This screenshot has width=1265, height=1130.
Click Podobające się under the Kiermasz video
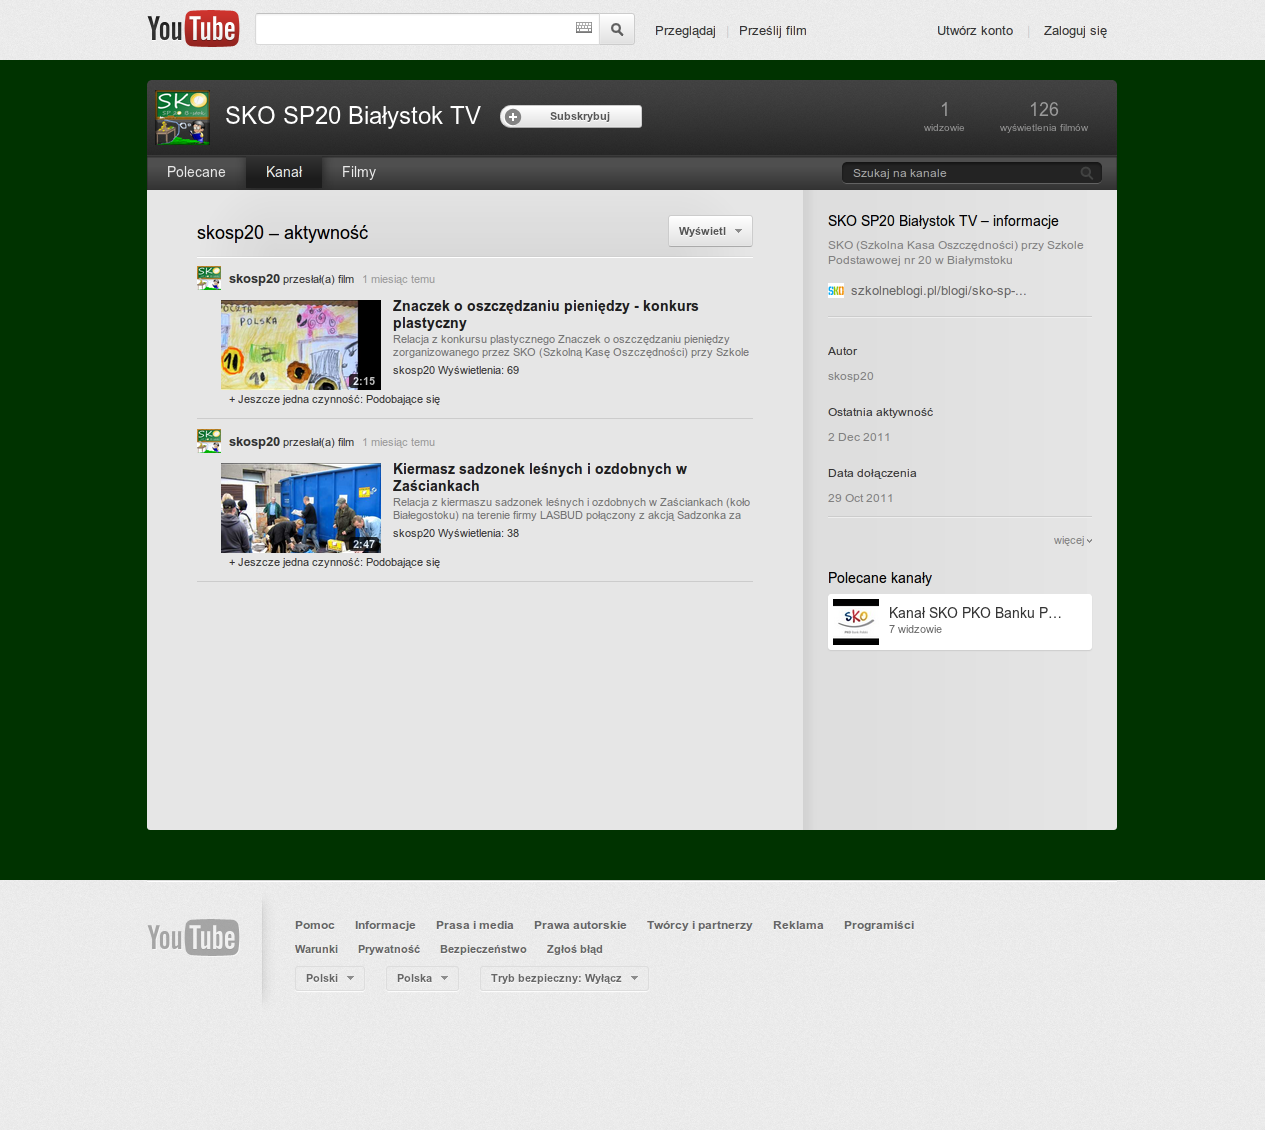(x=403, y=562)
